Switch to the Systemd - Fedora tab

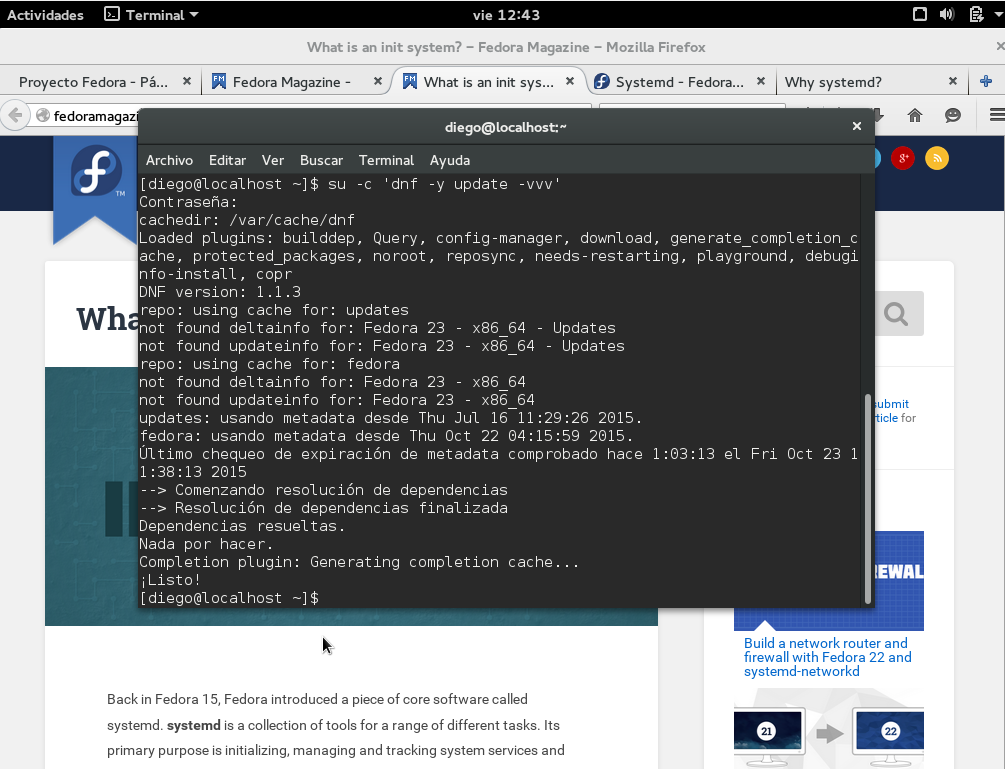coord(679,82)
